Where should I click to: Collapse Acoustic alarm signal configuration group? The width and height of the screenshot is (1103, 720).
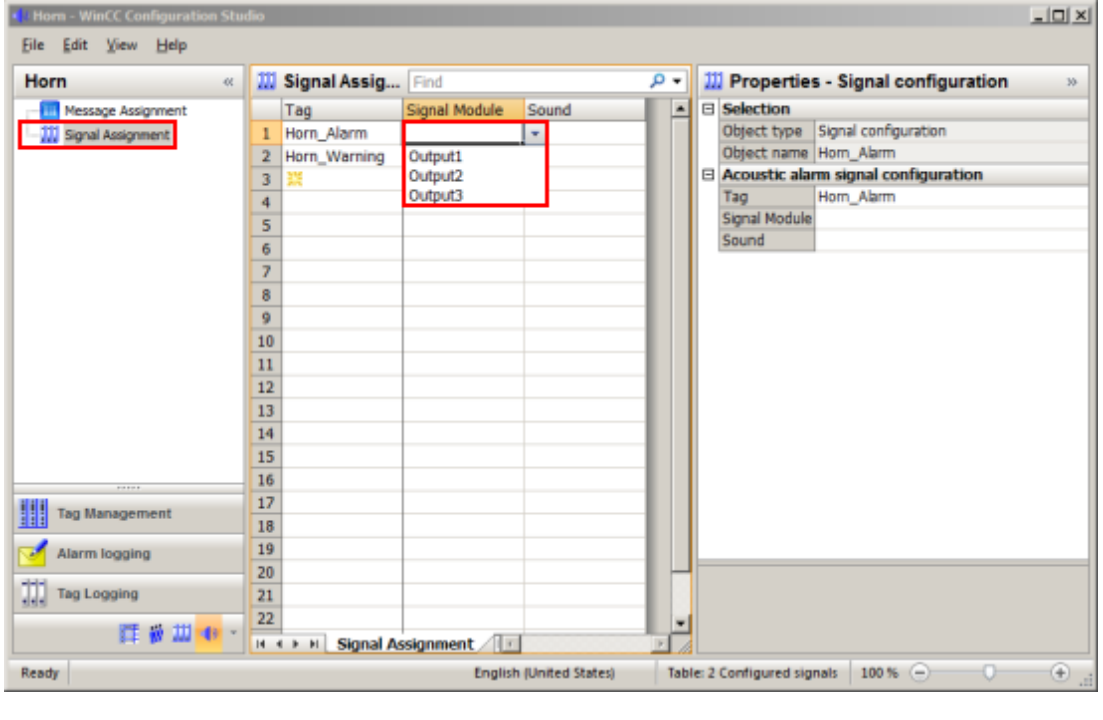709,174
